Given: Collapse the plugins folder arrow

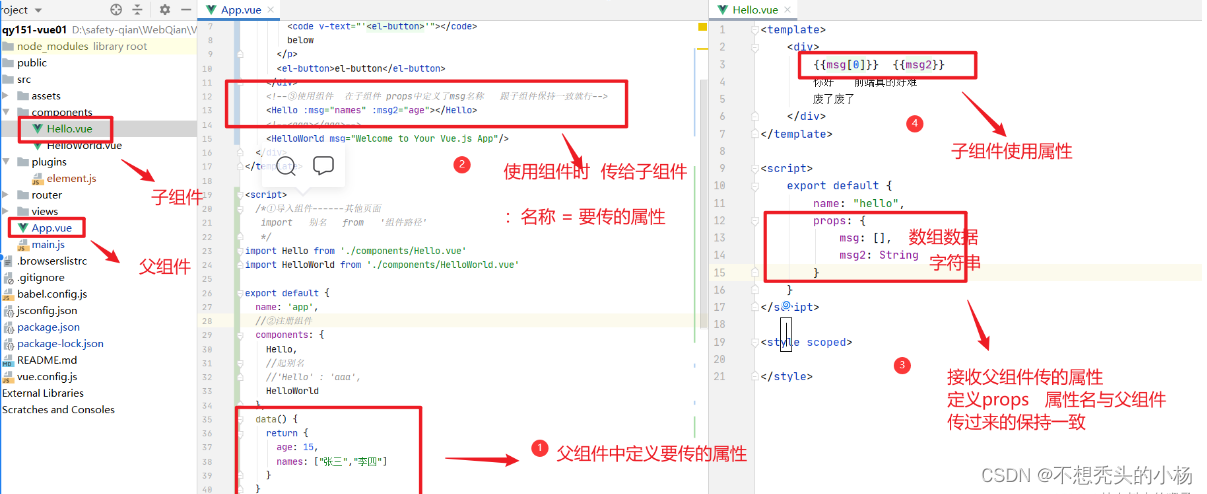Looking at the screenshot, I should [8, 161].
